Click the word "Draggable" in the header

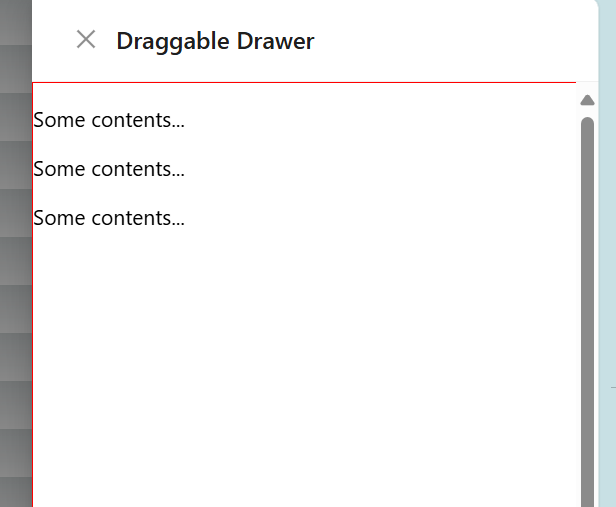coord(173,41)
